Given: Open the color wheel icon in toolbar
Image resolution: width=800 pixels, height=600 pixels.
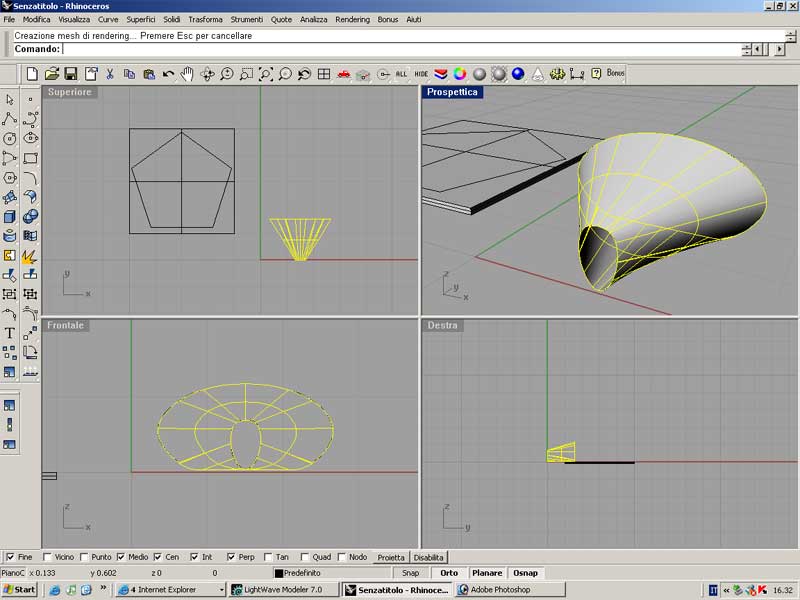Looking at the screenshot, I should click(x=460, y=74).
